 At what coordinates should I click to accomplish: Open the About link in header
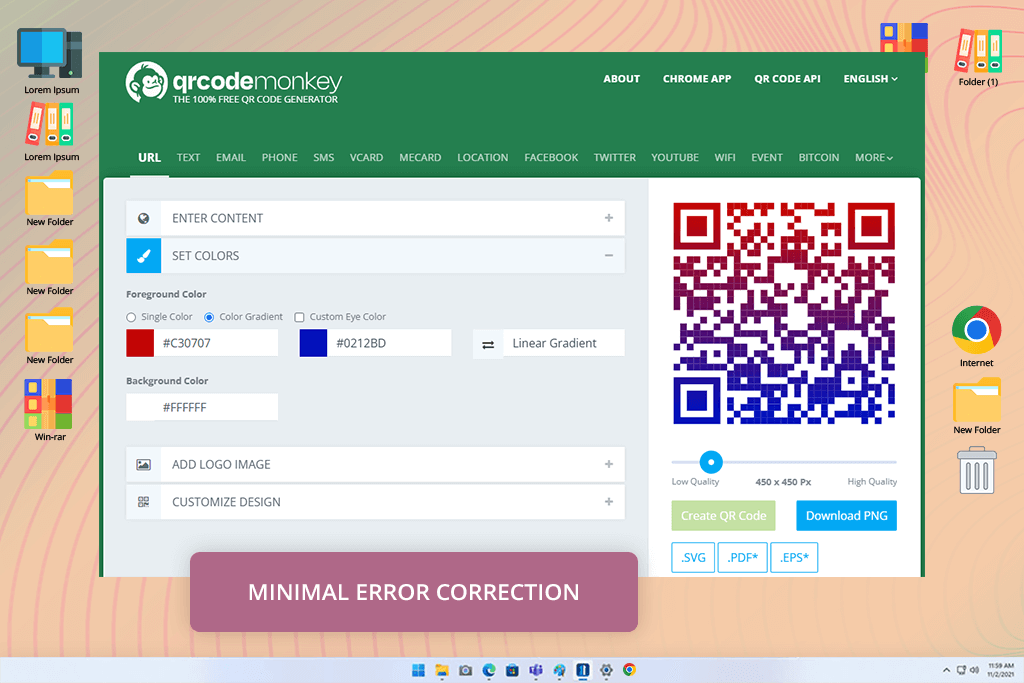point(622,79)
